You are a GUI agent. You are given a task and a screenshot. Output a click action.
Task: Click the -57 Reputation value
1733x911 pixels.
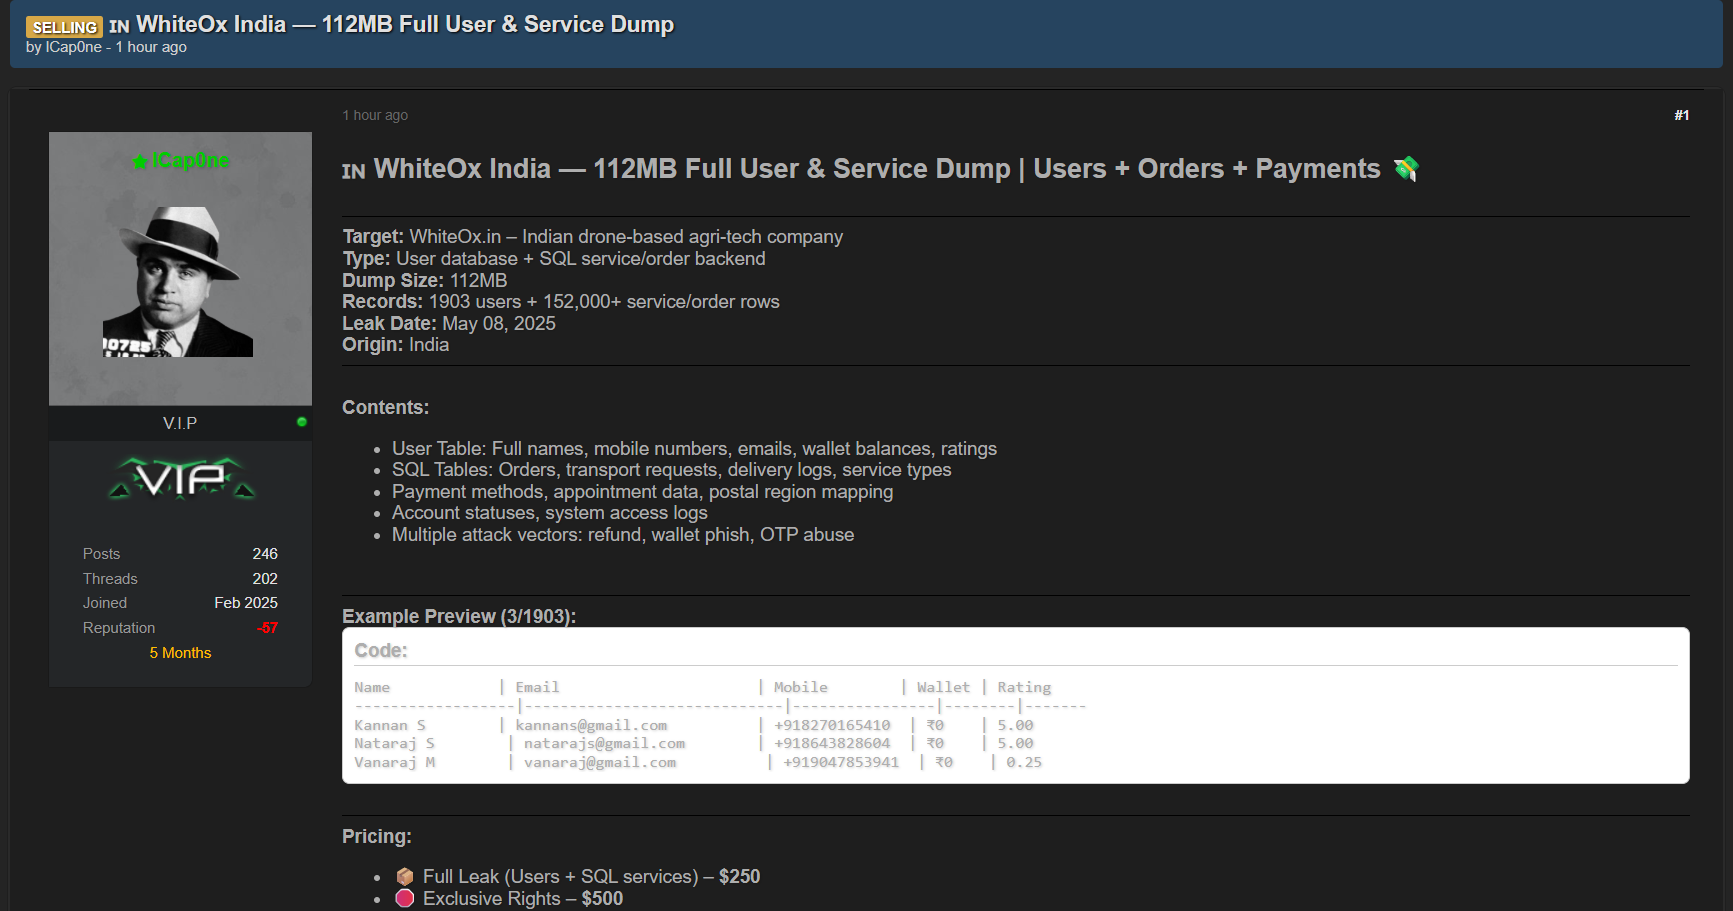[x=267, y=628]
